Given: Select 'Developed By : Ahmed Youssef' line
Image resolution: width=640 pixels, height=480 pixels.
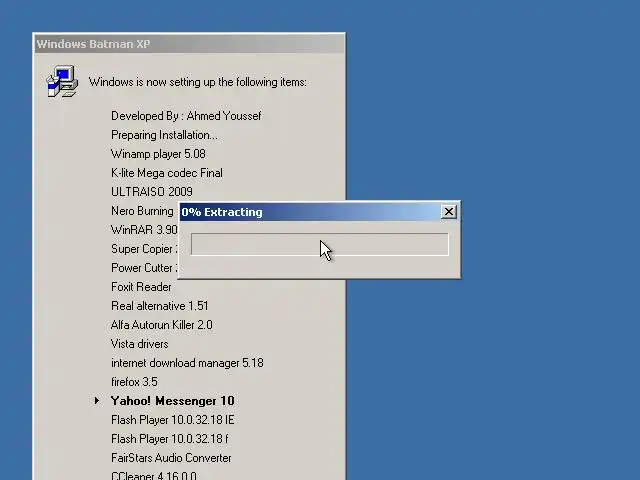Looking at the screenshot, I should pyautogui.click(x=186, y=116).
